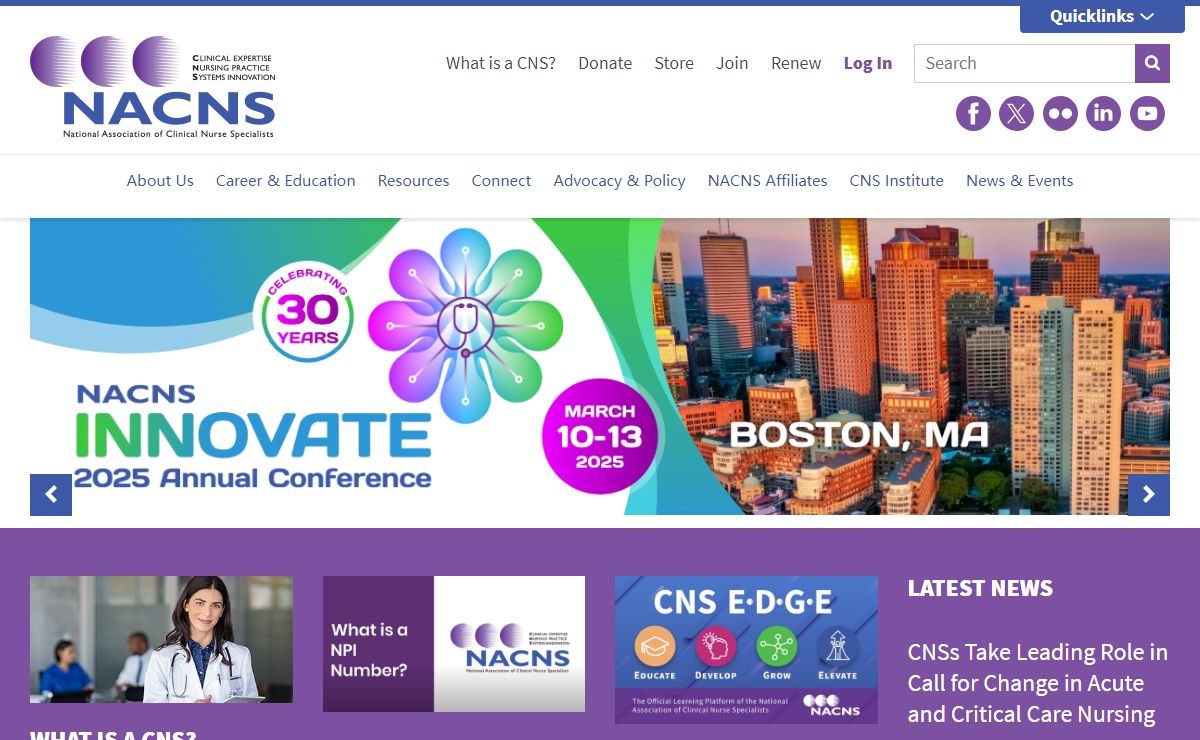Open the nurse photo thumbnail

coord(161,639)
